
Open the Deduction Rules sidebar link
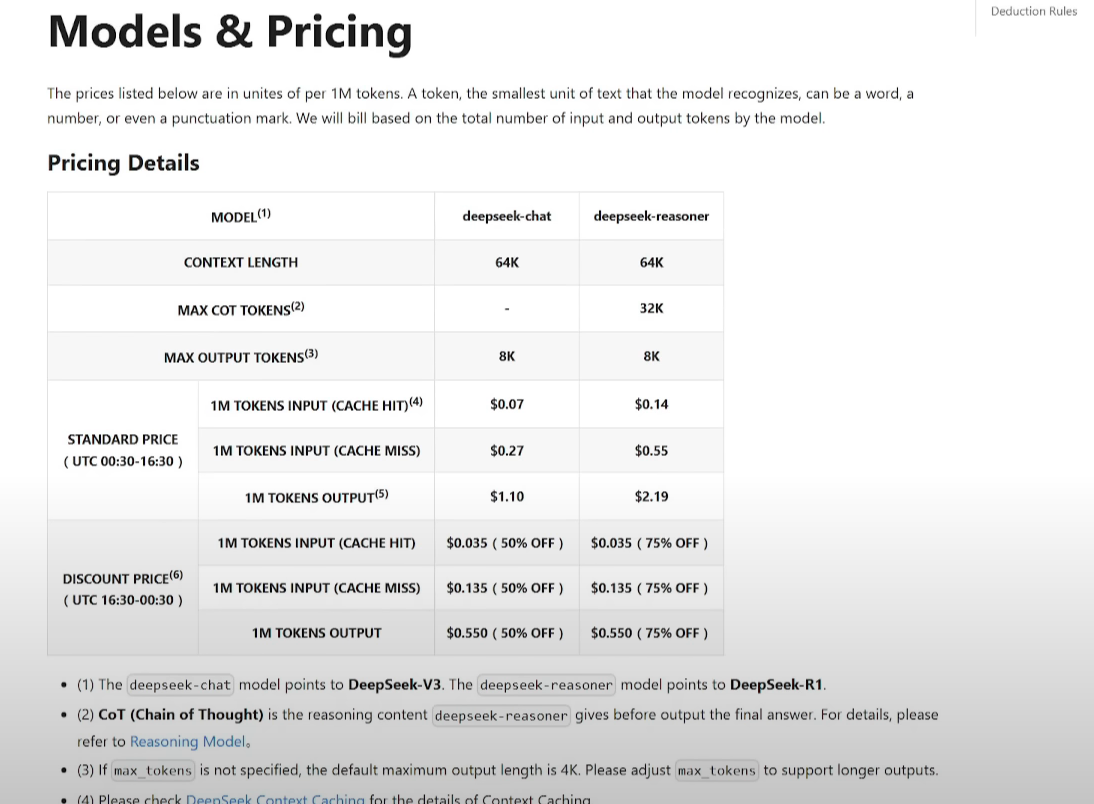click(1033, 12)
